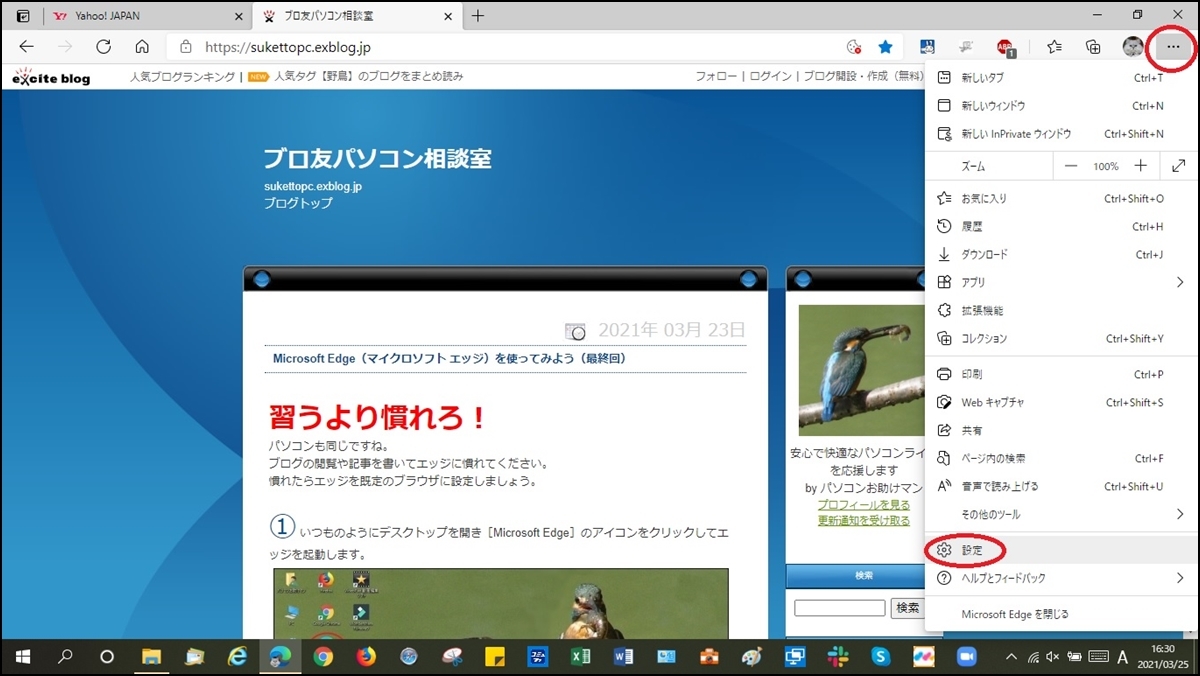
Task: Click the 人気ブログランキング link
Action: pyautogui.click(x=183, y=76)
